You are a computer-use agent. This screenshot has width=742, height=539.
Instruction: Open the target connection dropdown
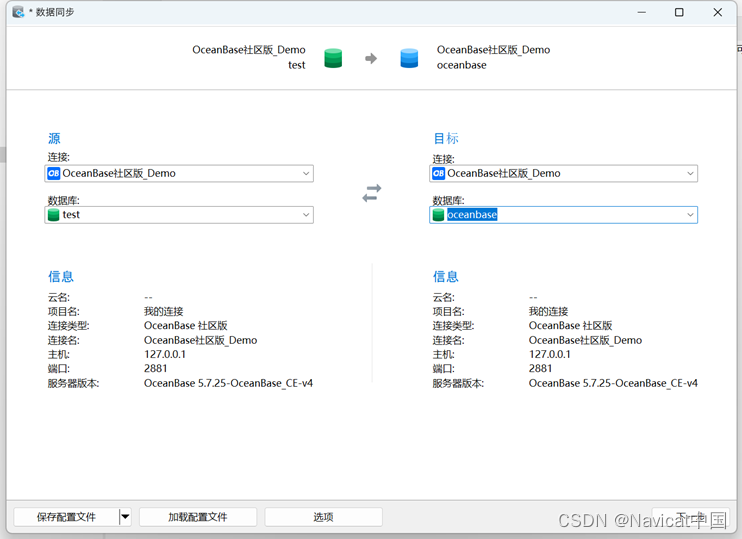690,174
